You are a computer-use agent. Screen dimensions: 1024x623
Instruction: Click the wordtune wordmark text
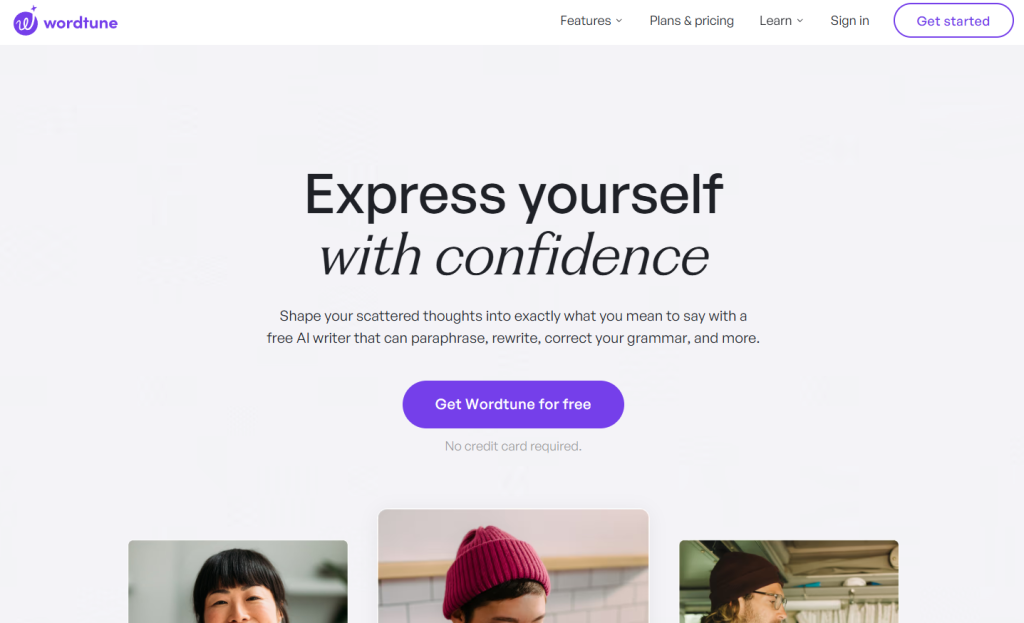80,23
